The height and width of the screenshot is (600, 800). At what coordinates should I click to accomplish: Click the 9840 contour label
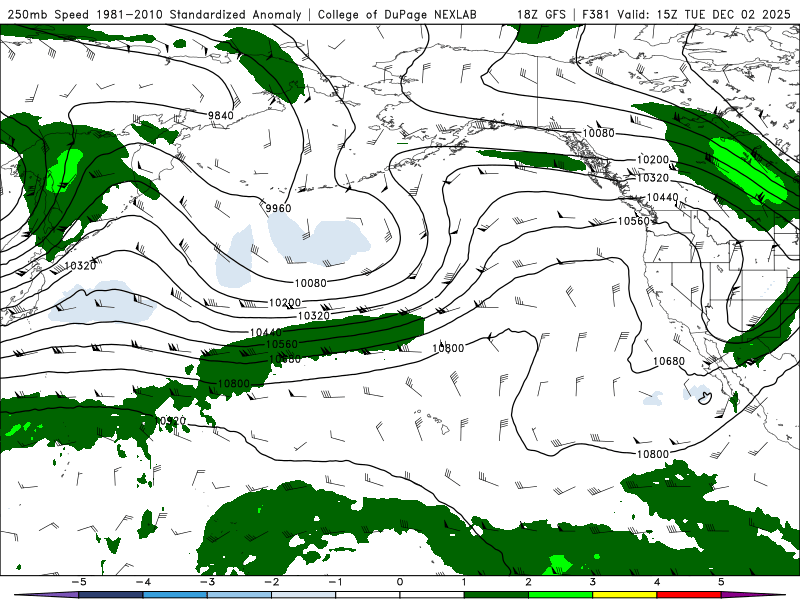point(220,115)
